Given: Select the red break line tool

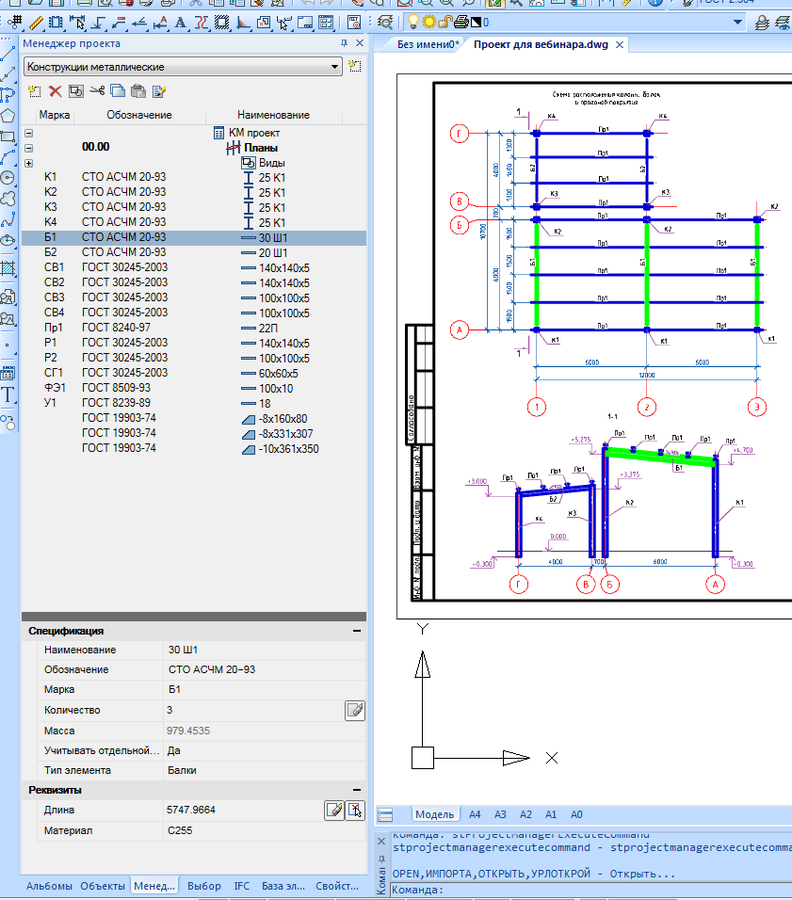Looking at the screenshot, I should (x=201, y=22).
